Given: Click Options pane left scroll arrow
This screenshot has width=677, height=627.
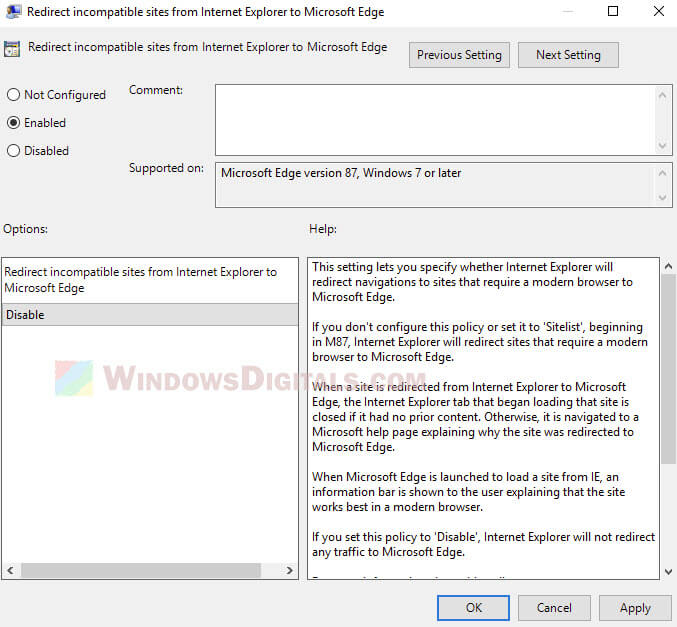Looking at the screenshot, I should pos(10,570).
